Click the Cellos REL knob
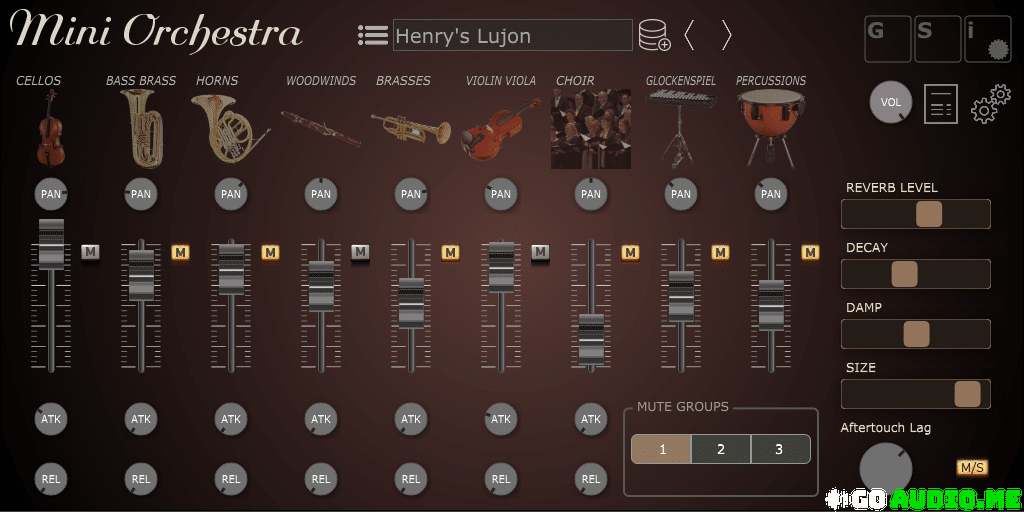This screenshot has width=1024, height=512. coord(51,479)
